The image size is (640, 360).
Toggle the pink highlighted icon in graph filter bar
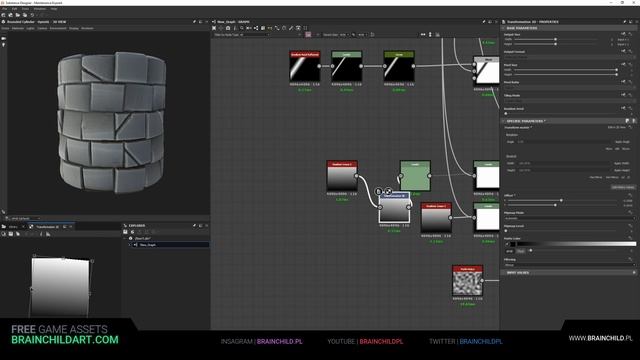coord(308,35)
